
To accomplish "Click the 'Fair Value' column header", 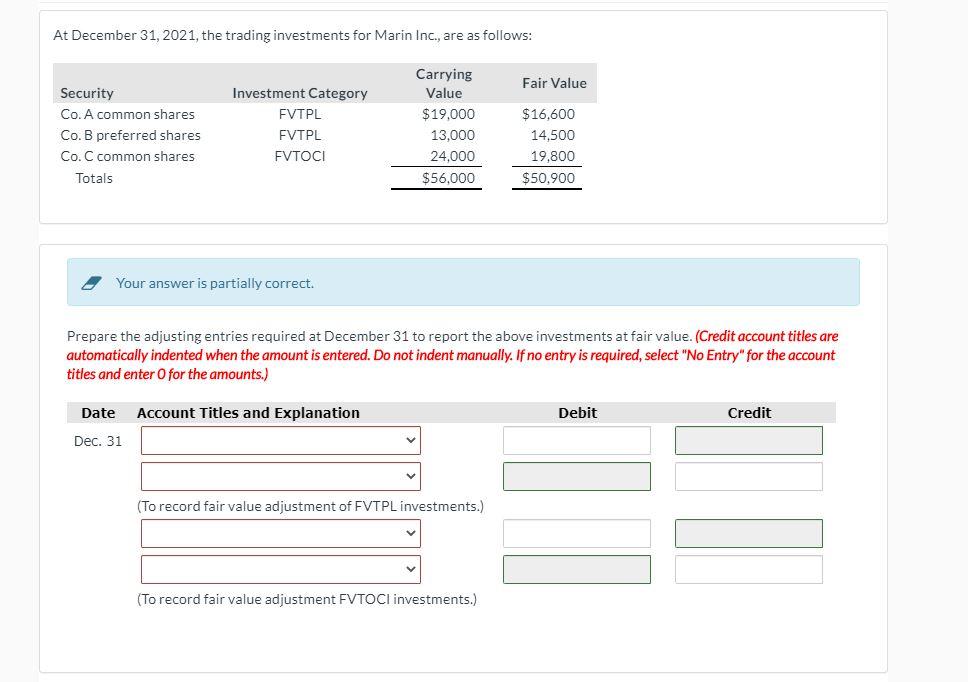I will point(554,83).
